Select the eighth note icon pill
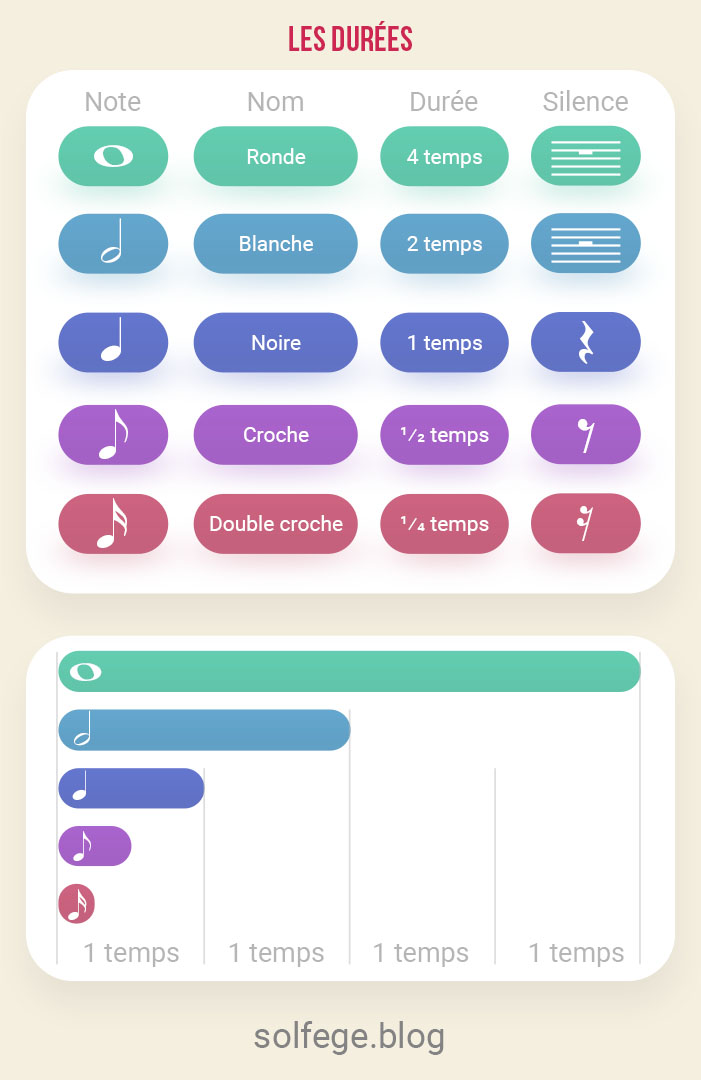The height and width of the screenshot is (1080, 701). (x=113, y=435)
